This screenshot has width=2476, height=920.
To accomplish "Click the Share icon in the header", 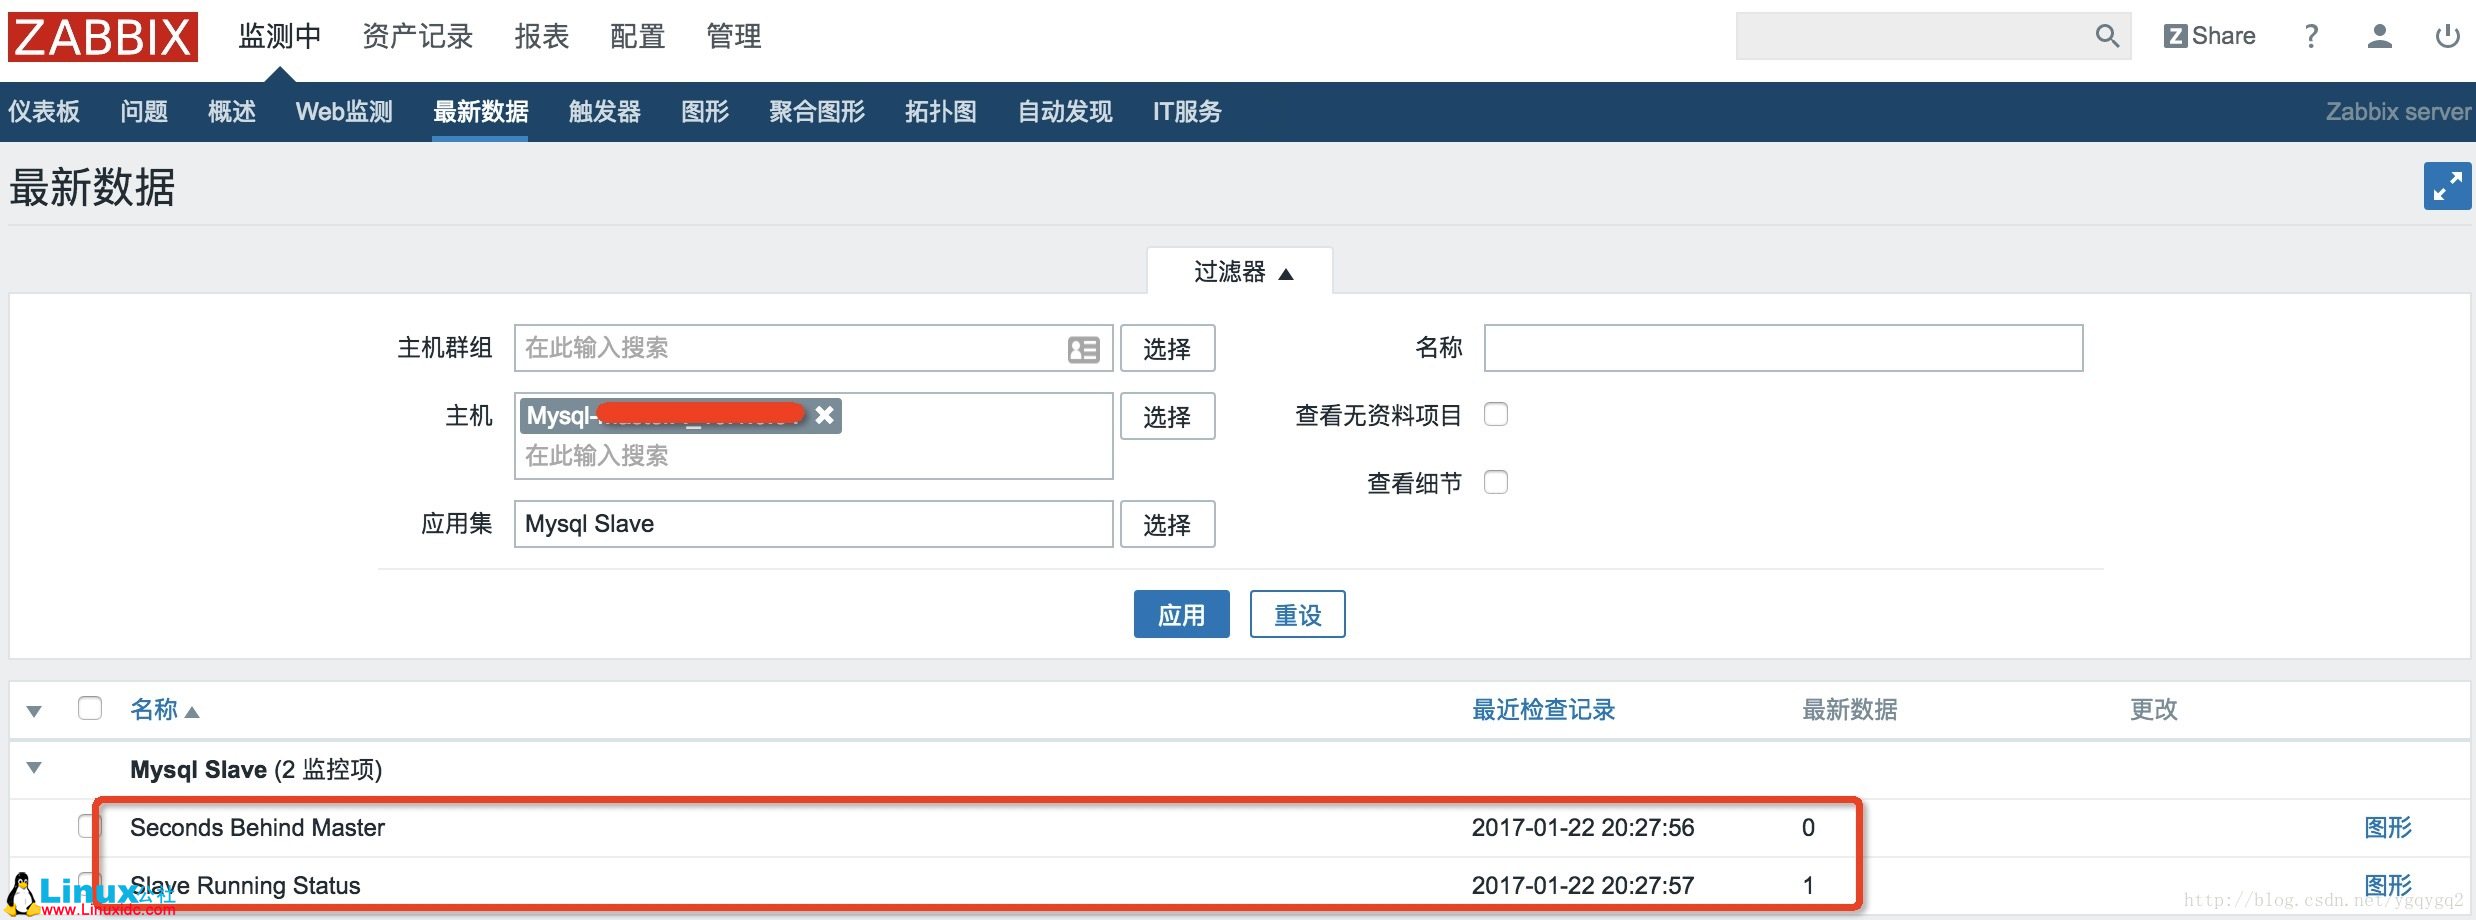I will click(2210, 35).
